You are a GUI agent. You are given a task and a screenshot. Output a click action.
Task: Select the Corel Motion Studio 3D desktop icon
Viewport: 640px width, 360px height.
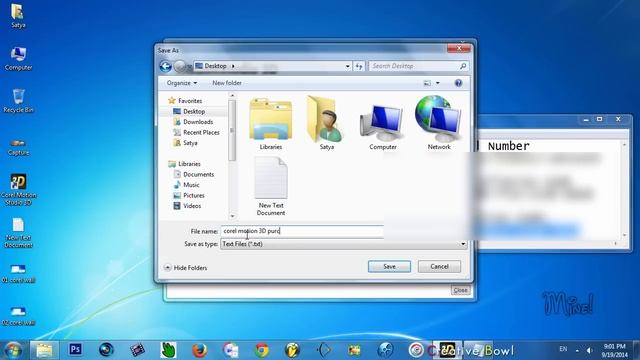tap(18, 189)
